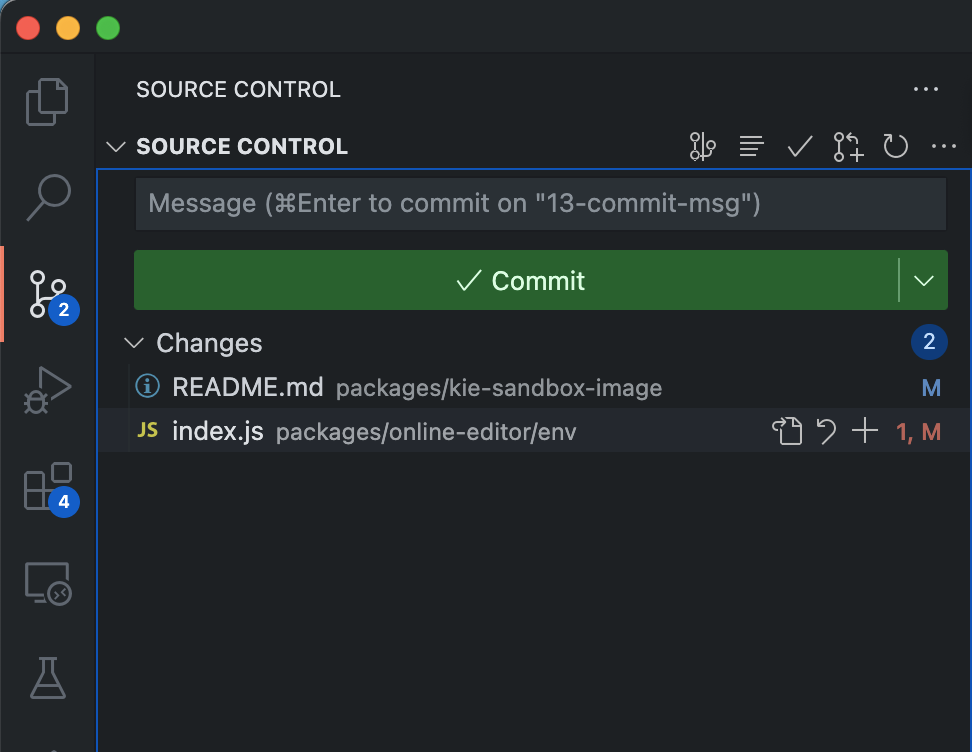Click the modified M indicator on README.md
Image resolution: width=972 pixels, height=752 pixels.
pyautogui.click(x=931, y=388)
